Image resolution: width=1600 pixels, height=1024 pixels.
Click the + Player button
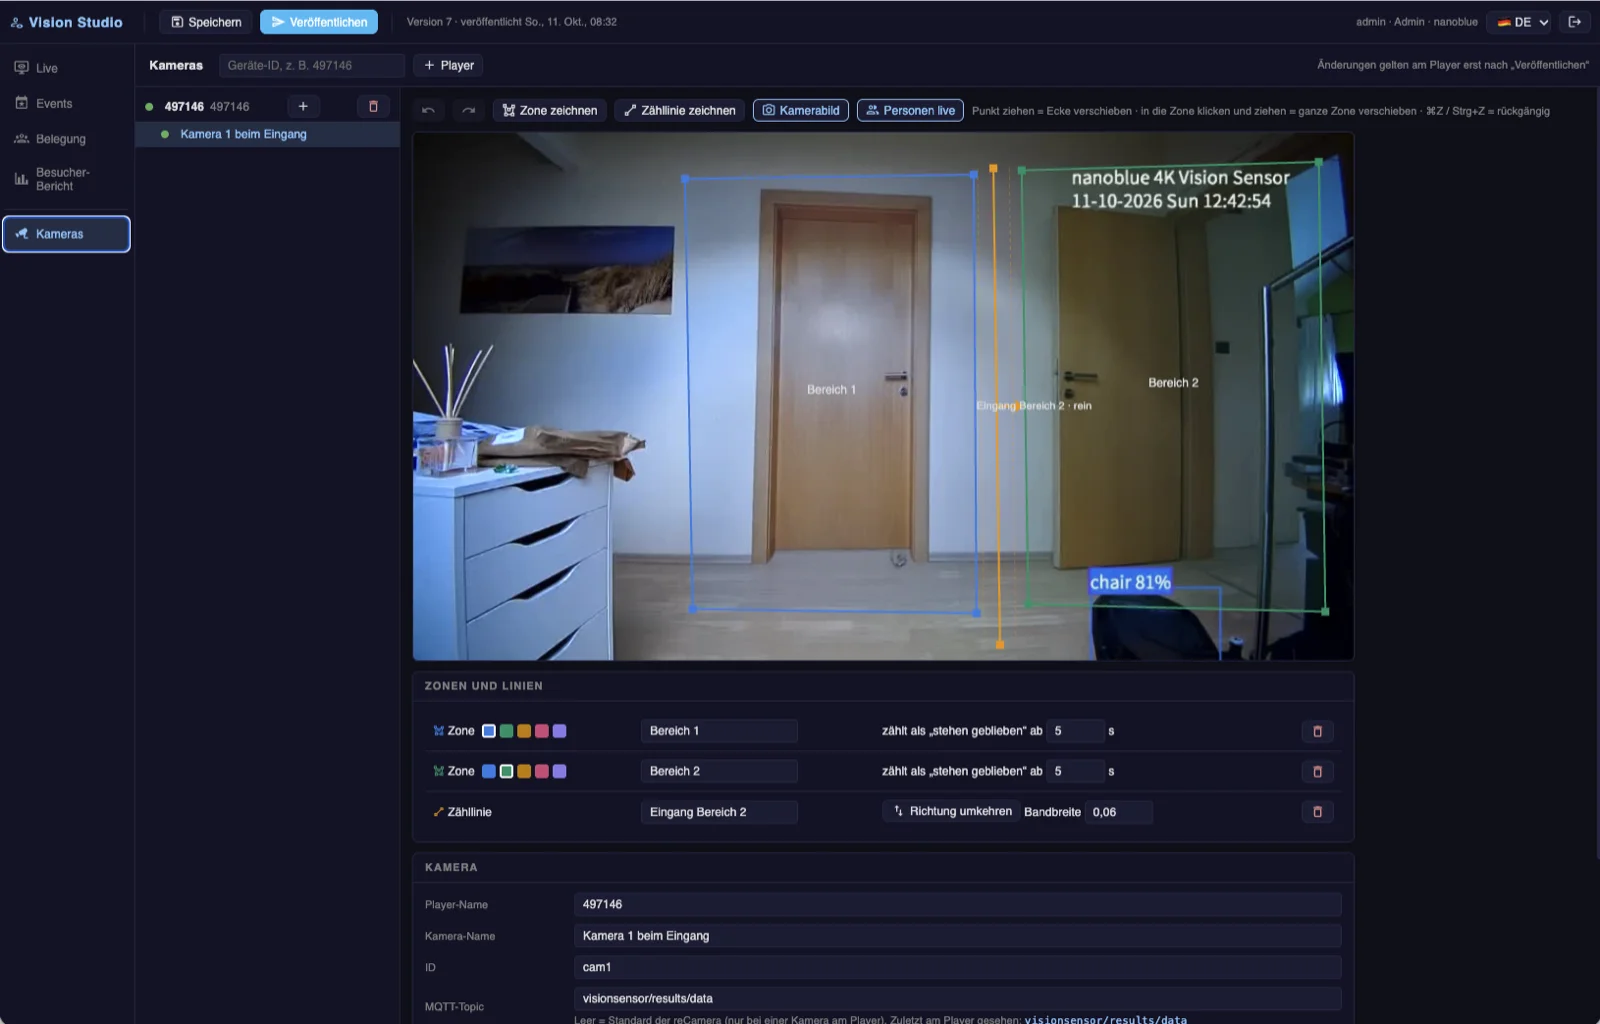pyautogui.click(x=449, y=65)
